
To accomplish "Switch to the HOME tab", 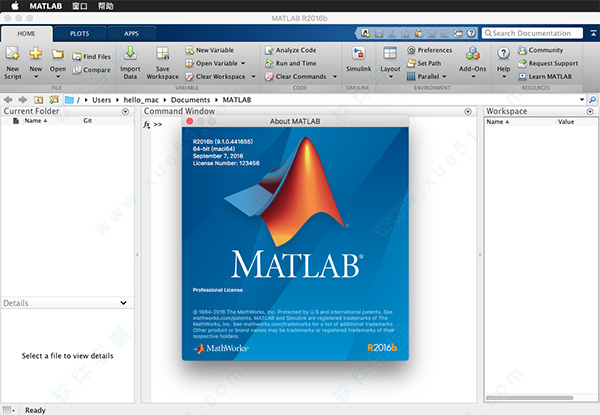I will (26, 34).
